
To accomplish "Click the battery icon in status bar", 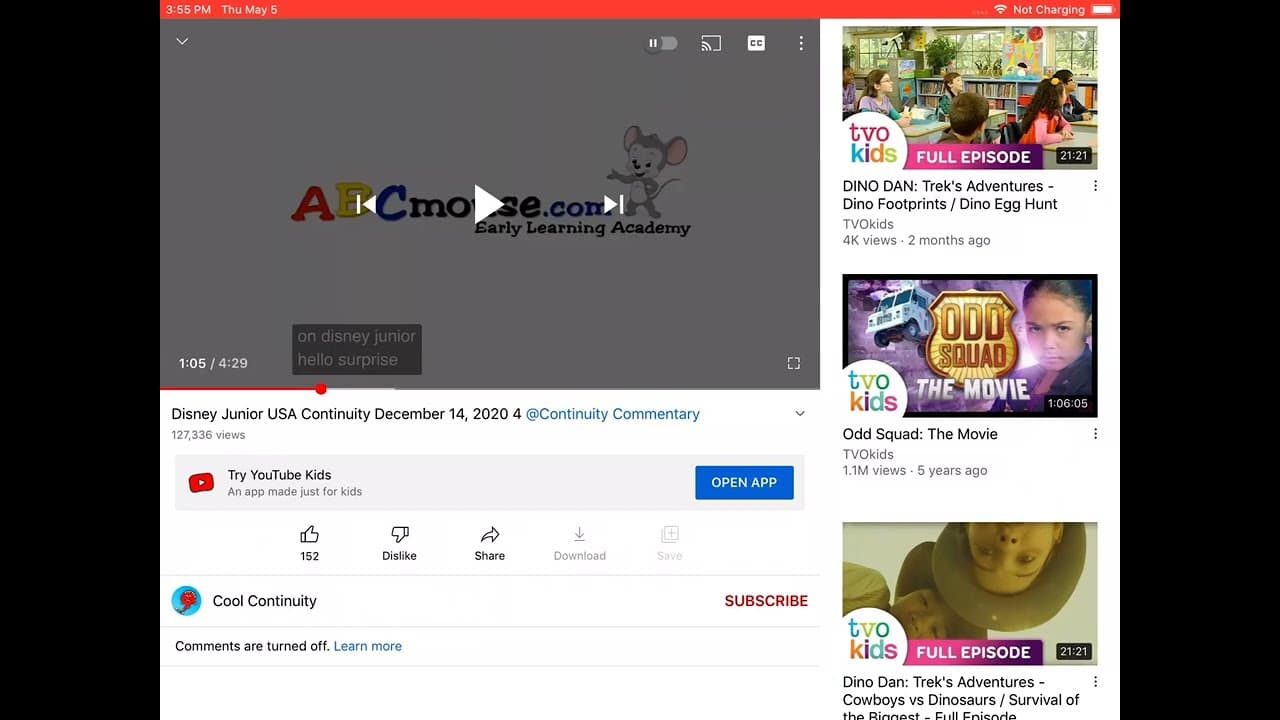I will [1103, 9].
